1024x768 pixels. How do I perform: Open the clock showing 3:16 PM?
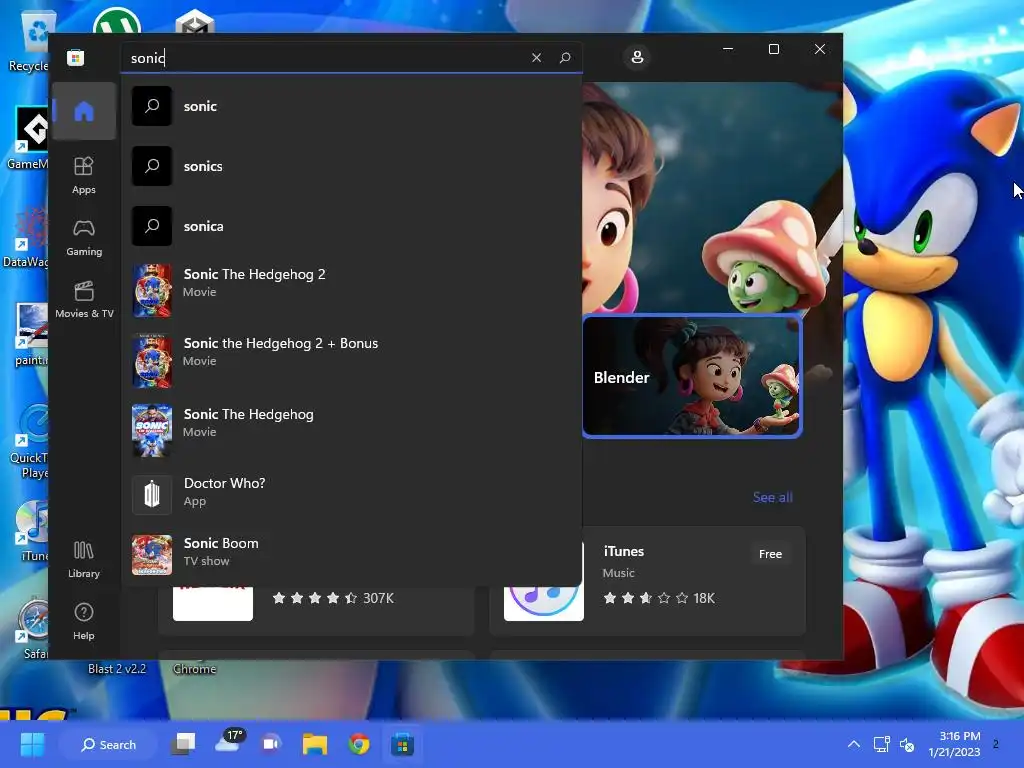[x=954, y=744]
